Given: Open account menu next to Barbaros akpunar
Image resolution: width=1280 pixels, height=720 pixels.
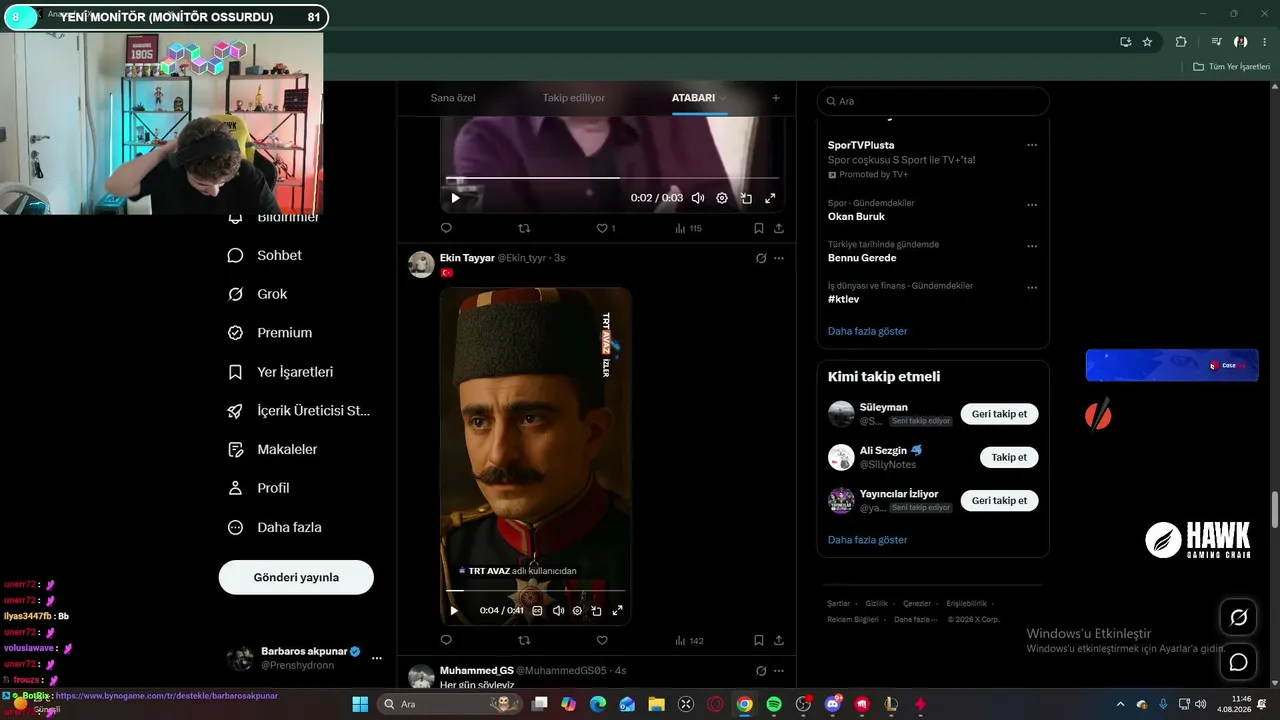Looking at the screenshot, I should (x=377, y=658).
